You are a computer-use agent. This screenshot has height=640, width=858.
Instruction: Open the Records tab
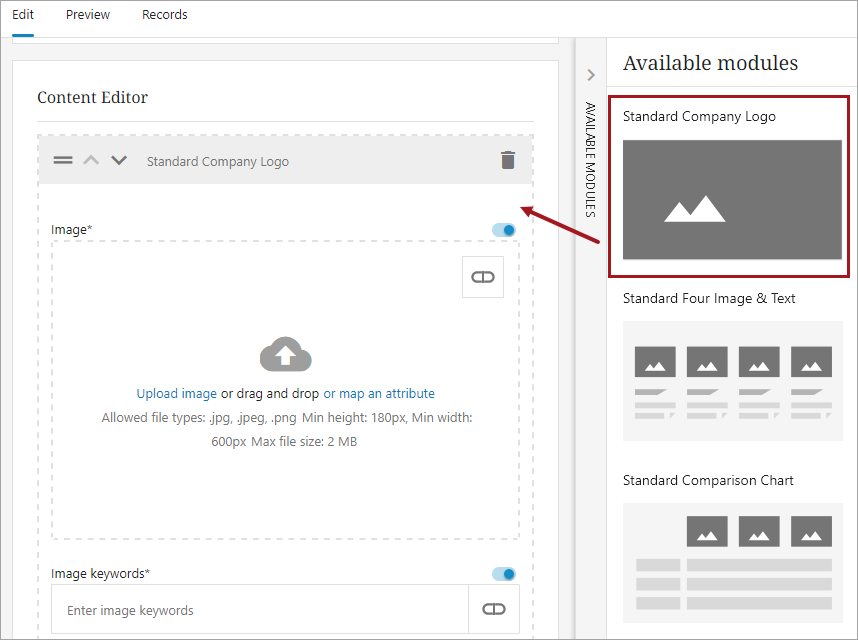[x=165, y=15]
